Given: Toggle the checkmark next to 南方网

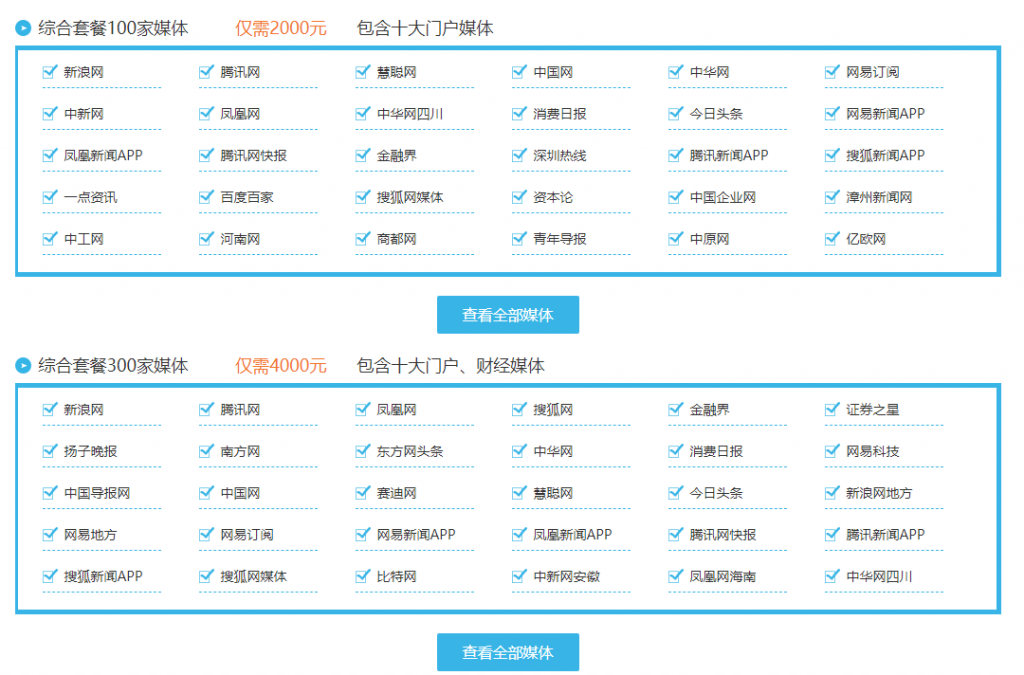Looking at the screenshot, I should point(206,451).
